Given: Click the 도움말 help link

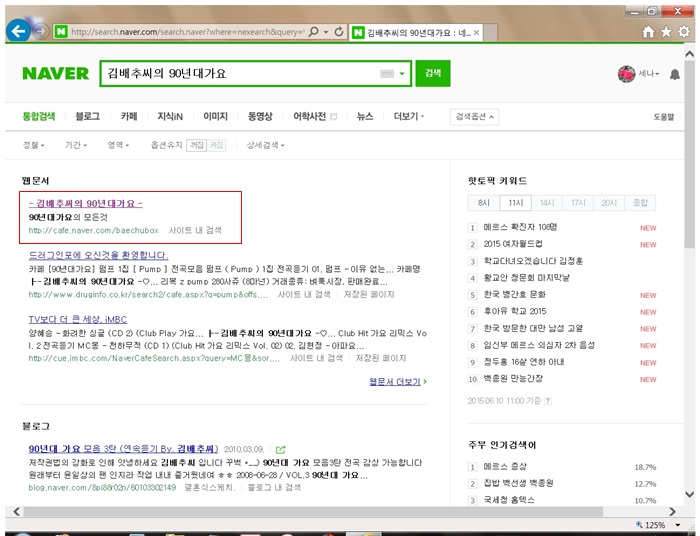Looking at the screenshot, I should [x=664, y=117].
